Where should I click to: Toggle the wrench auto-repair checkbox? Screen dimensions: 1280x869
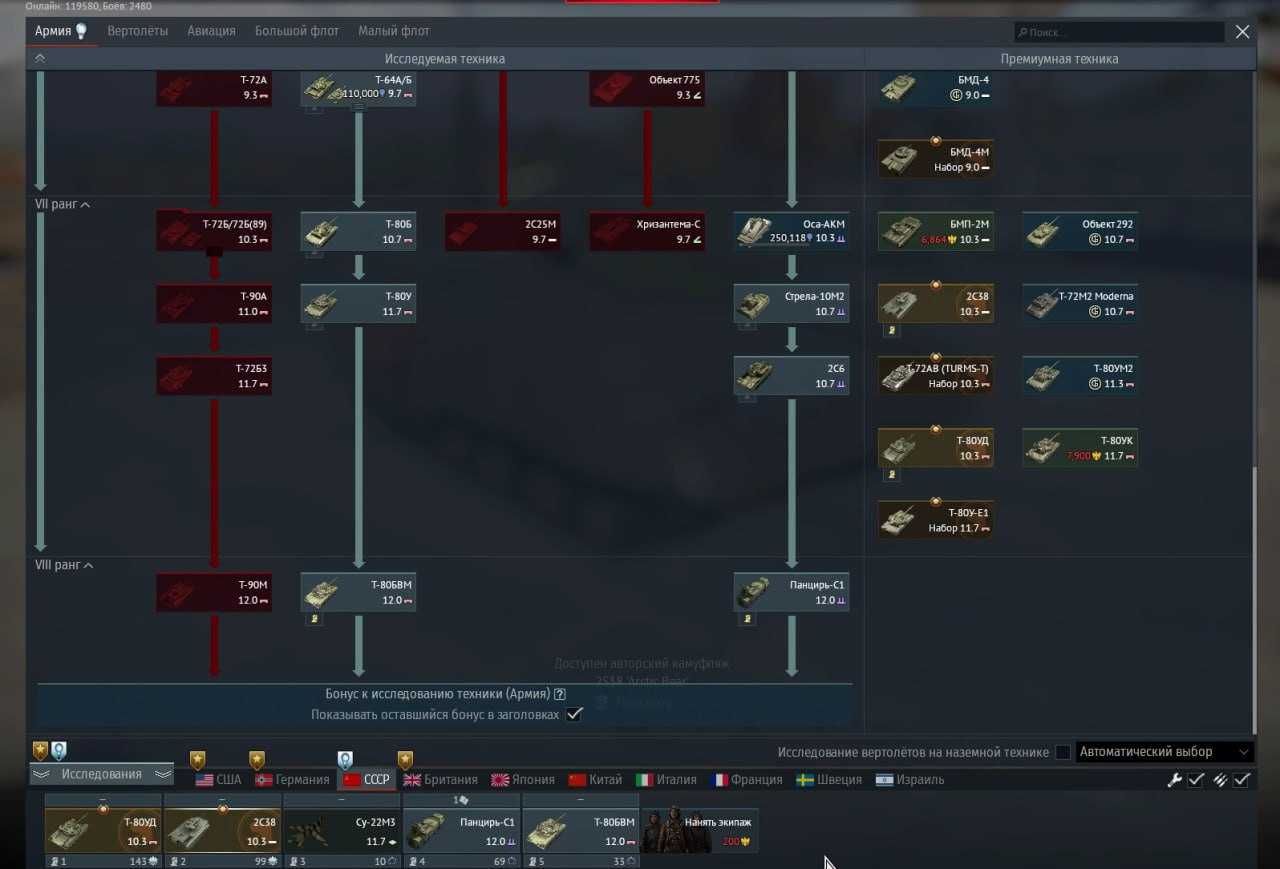point(1195,780)
